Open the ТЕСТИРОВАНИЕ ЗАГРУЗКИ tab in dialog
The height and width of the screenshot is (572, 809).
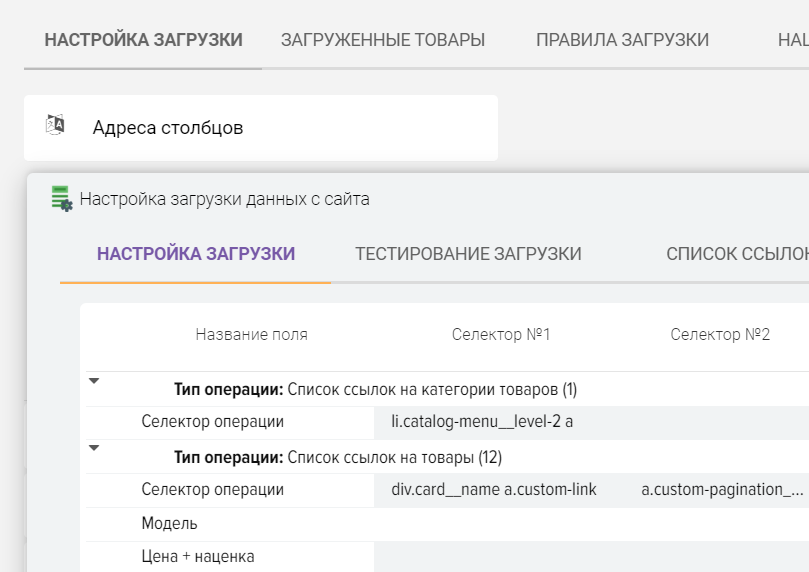coord(468,253)
